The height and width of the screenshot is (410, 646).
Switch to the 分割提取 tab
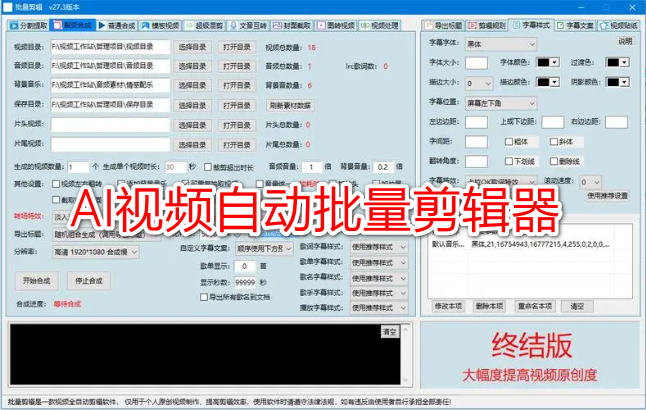[x=28, y=26]
